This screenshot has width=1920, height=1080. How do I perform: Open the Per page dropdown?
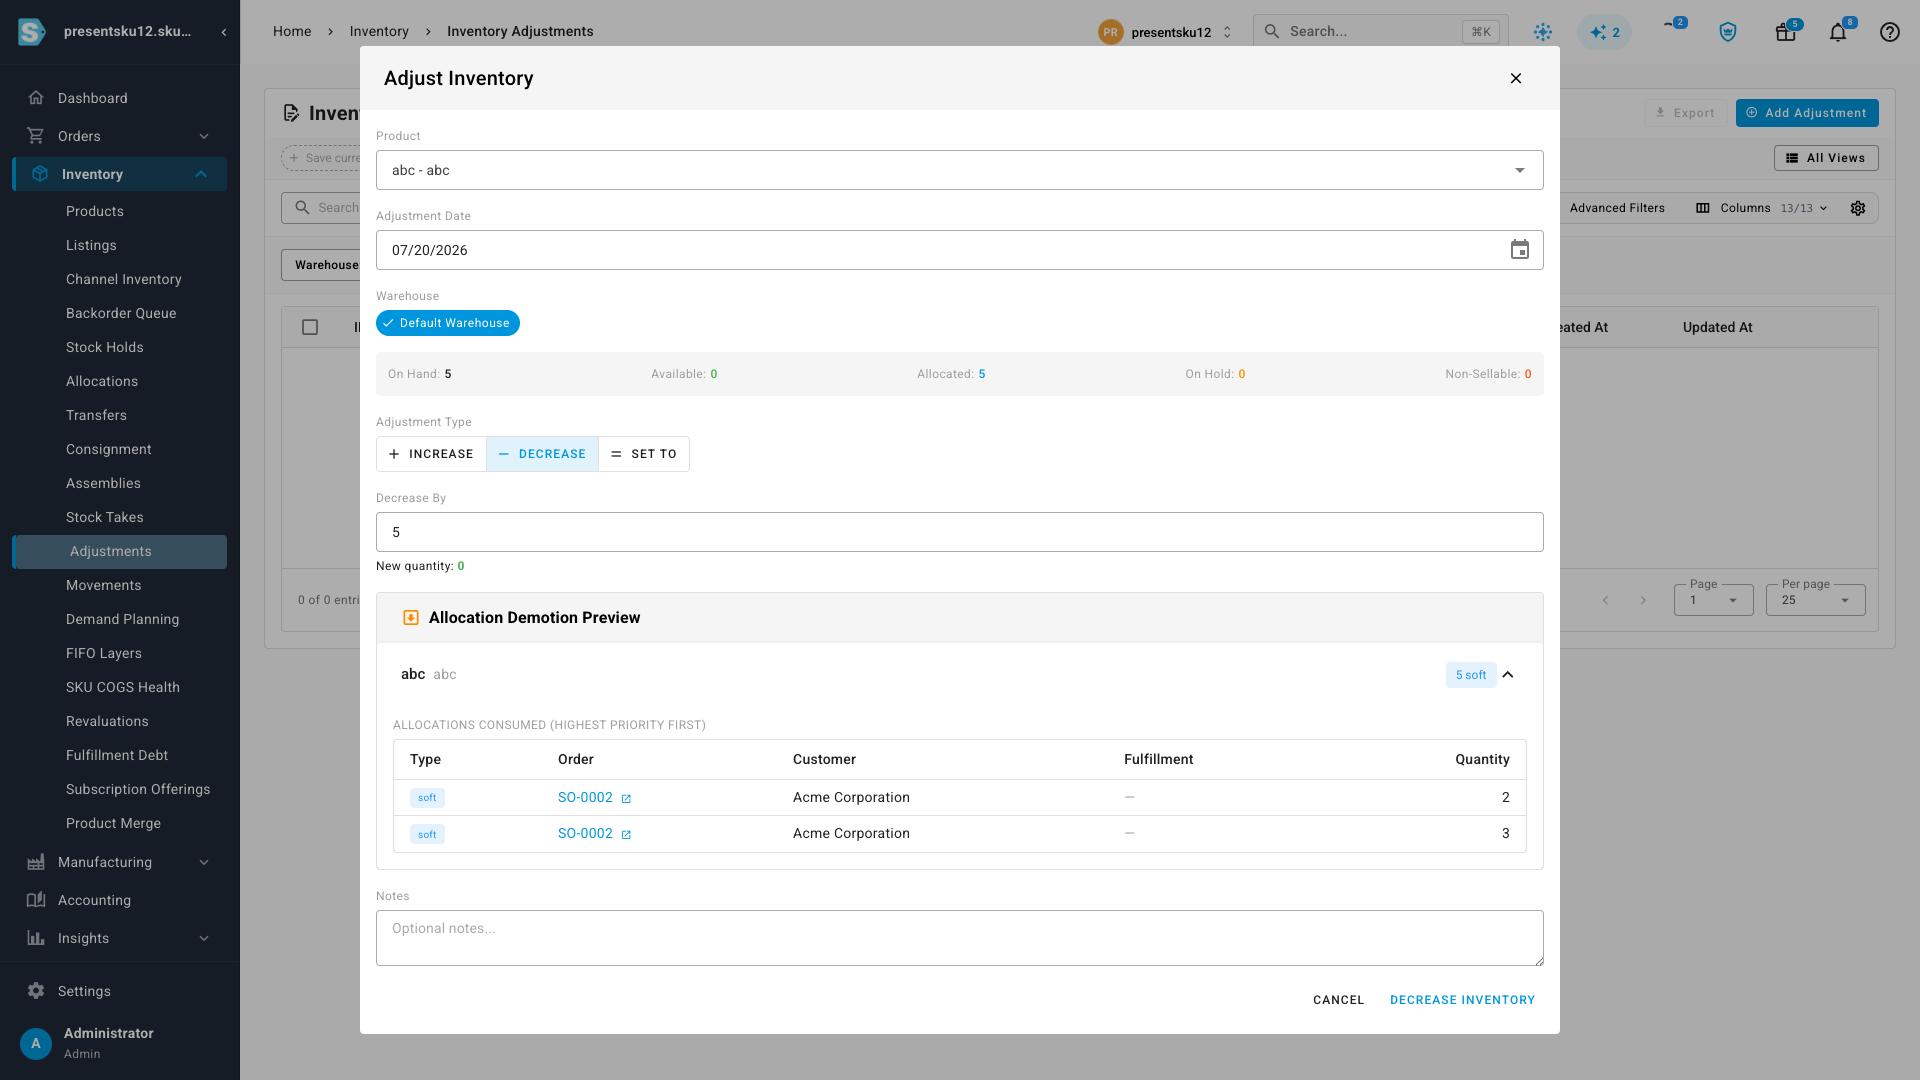1815,599
